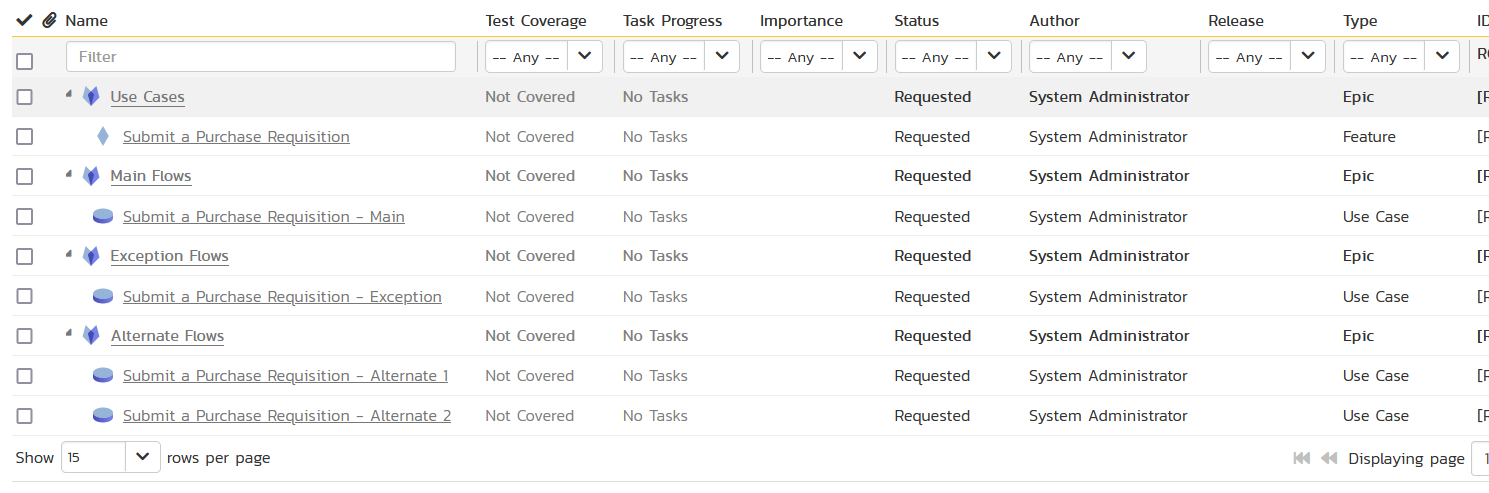Screen dimensions: 1489x493
Task: Click the use case icon beside Submit a Purchase Requisition – Exception
Action: (102, 297)
